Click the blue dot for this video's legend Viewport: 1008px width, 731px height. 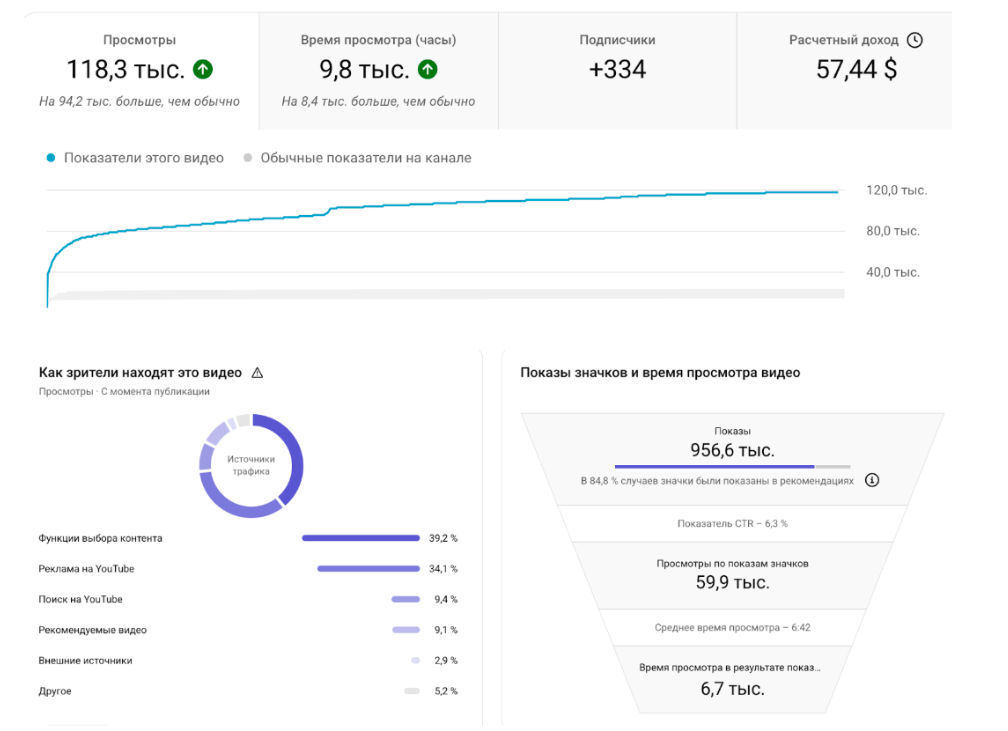coord(51,158)
